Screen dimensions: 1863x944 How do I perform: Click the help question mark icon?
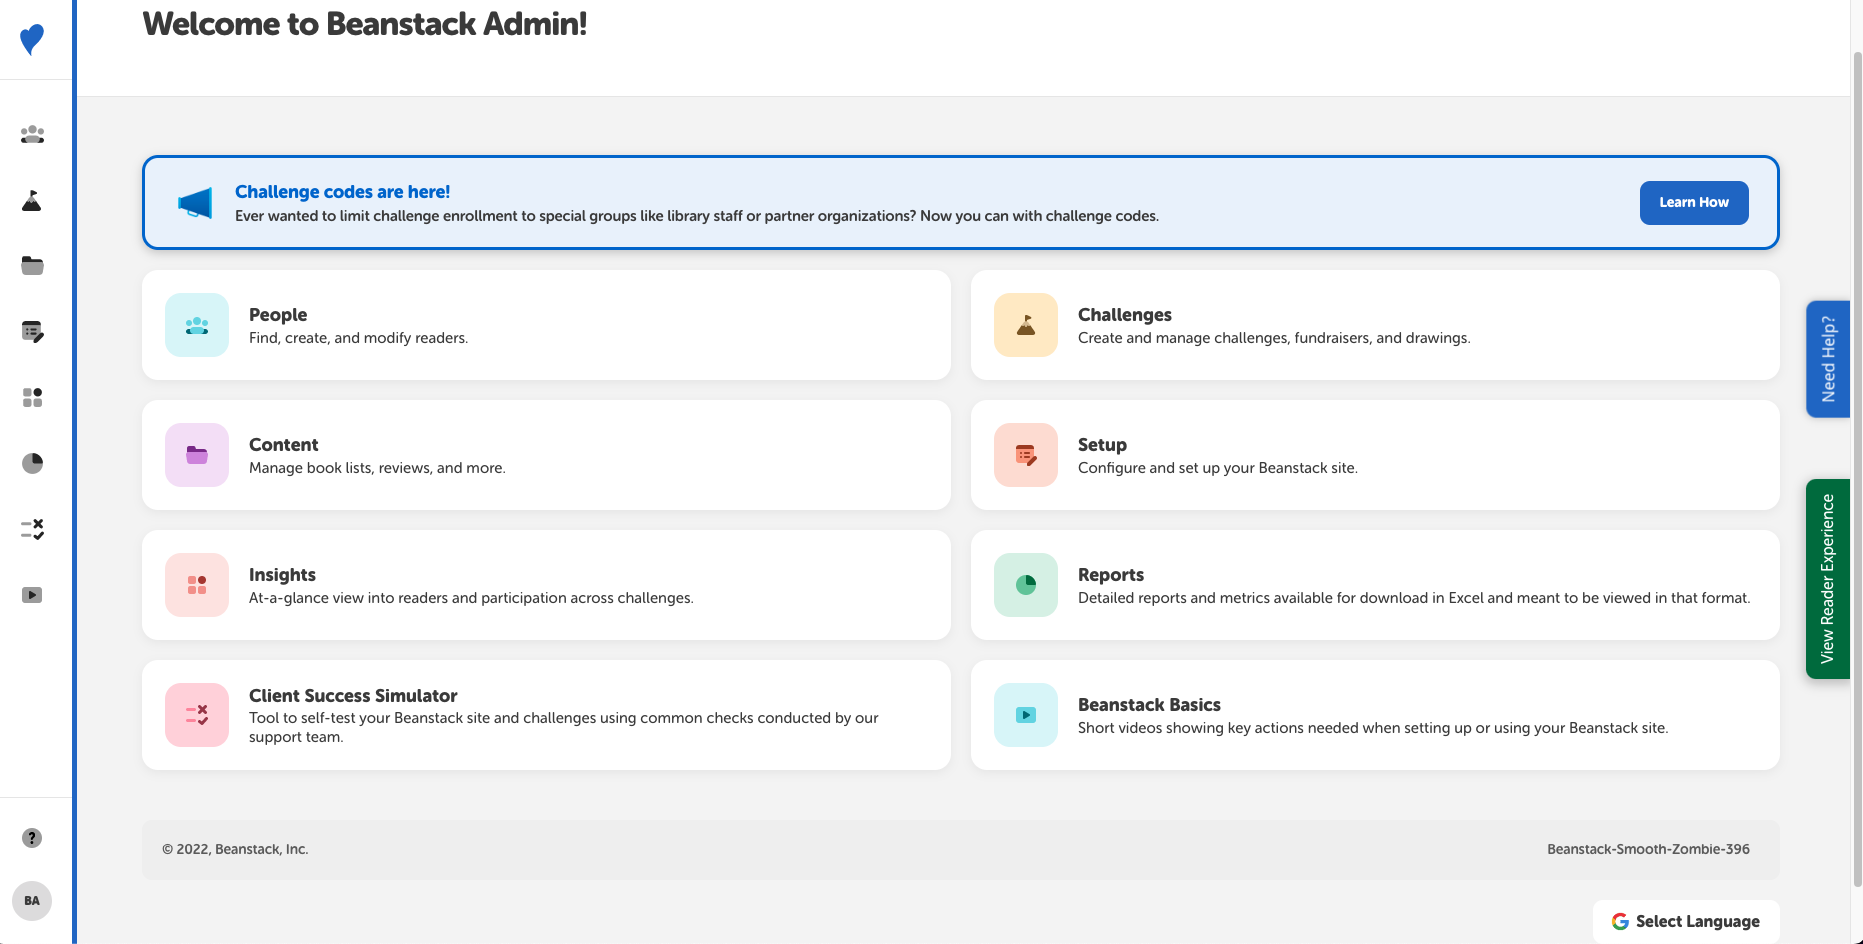[x=32, y=838]
